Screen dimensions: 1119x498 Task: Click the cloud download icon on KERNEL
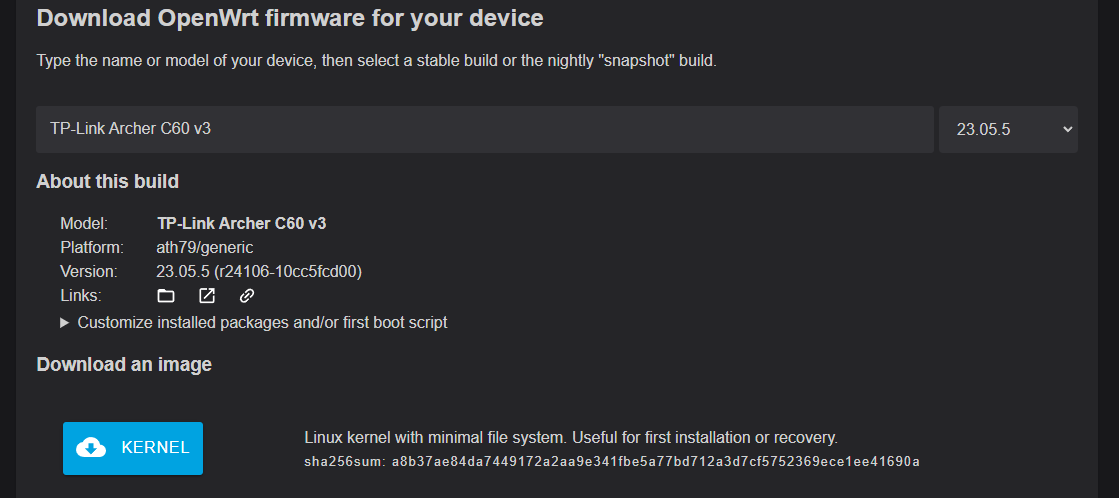pos(91,448)
